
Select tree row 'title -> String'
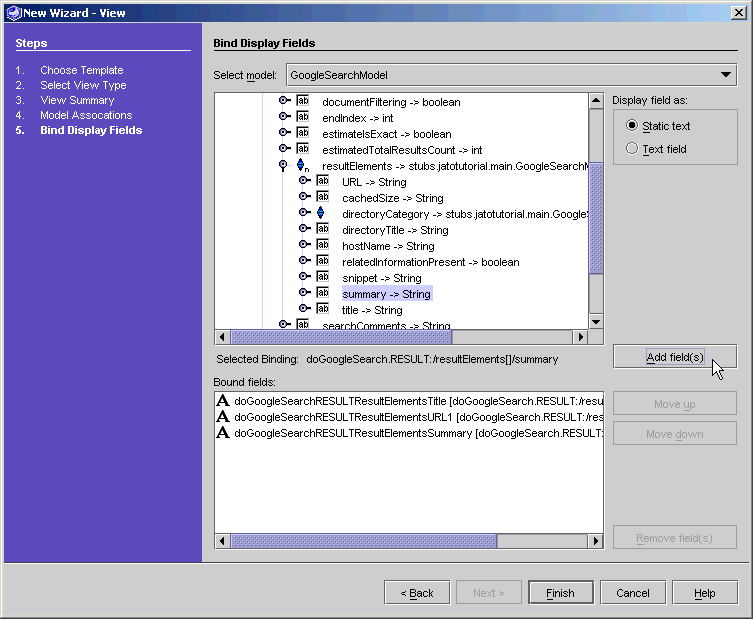click(372, 310)
